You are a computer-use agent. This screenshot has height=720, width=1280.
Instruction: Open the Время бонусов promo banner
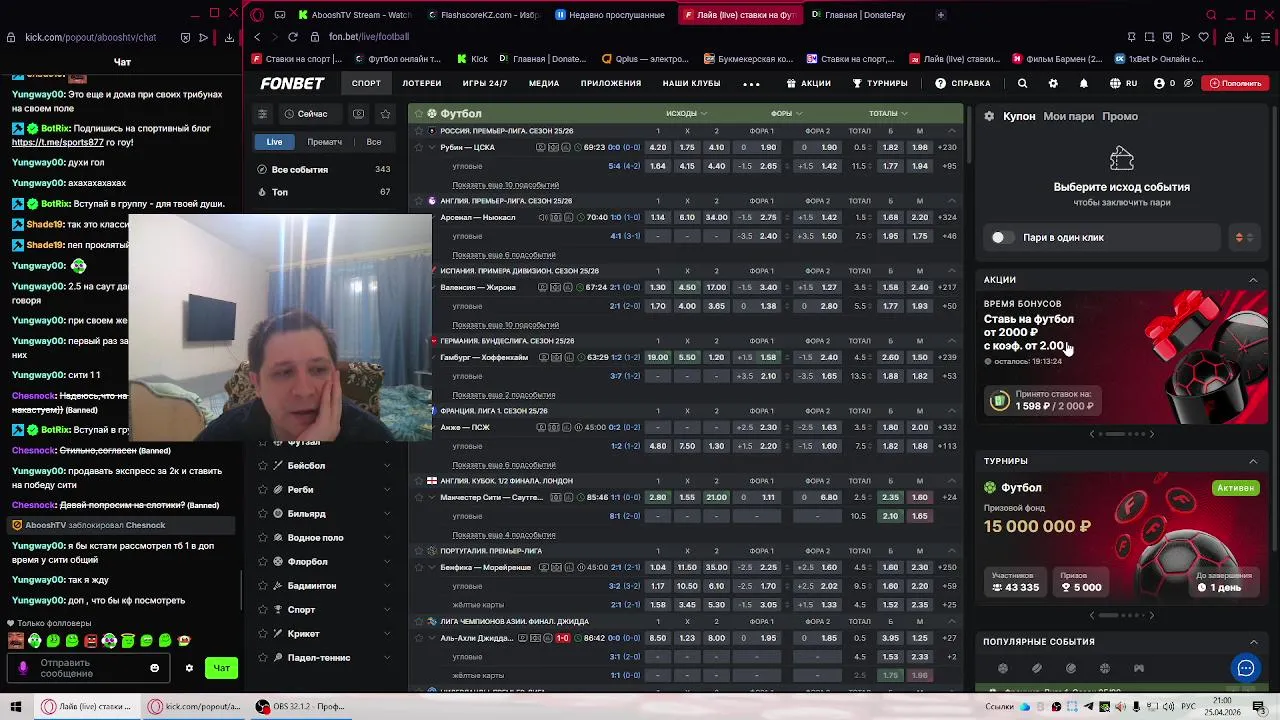[x=1122, y=355]
